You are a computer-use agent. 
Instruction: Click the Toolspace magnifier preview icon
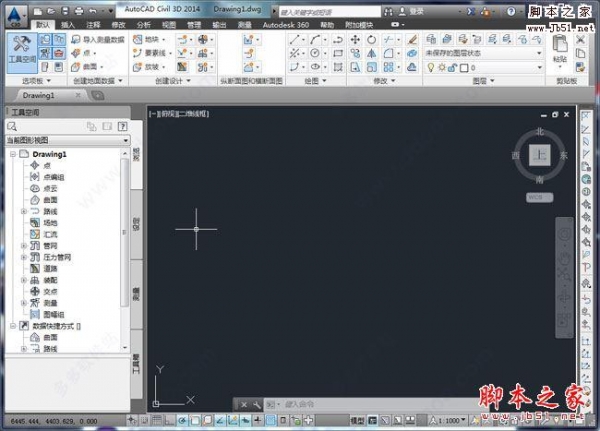(12, 126)
